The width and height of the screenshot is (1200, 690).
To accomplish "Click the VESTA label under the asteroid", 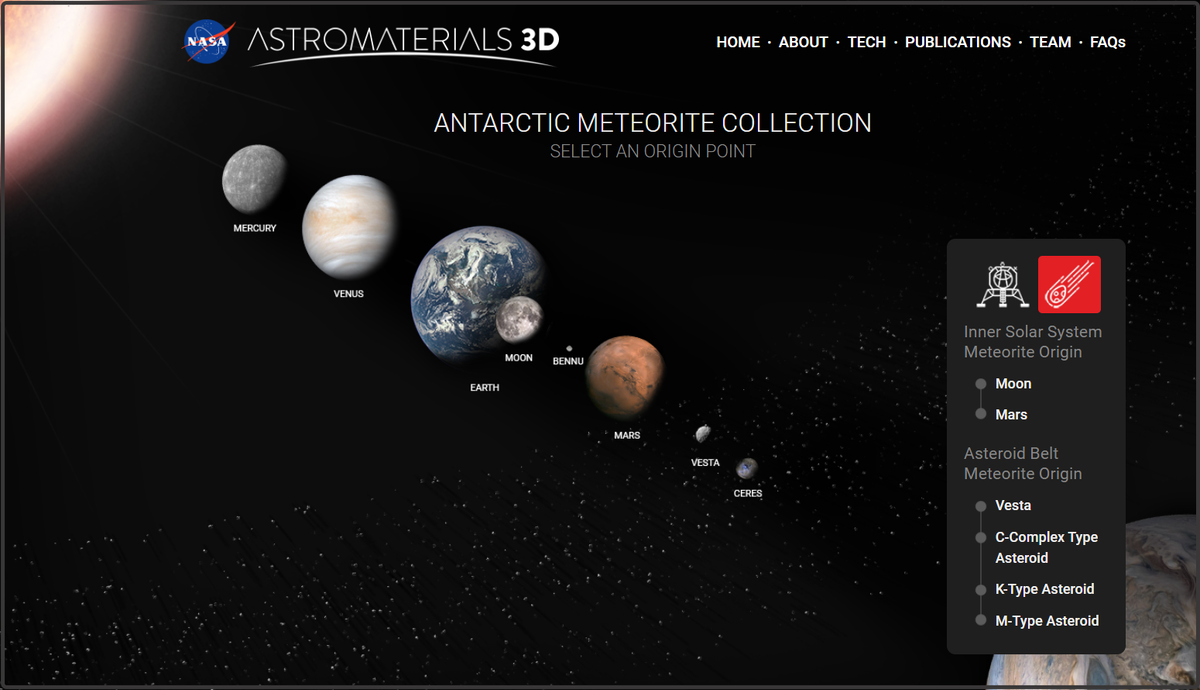I will pos(705,463).
